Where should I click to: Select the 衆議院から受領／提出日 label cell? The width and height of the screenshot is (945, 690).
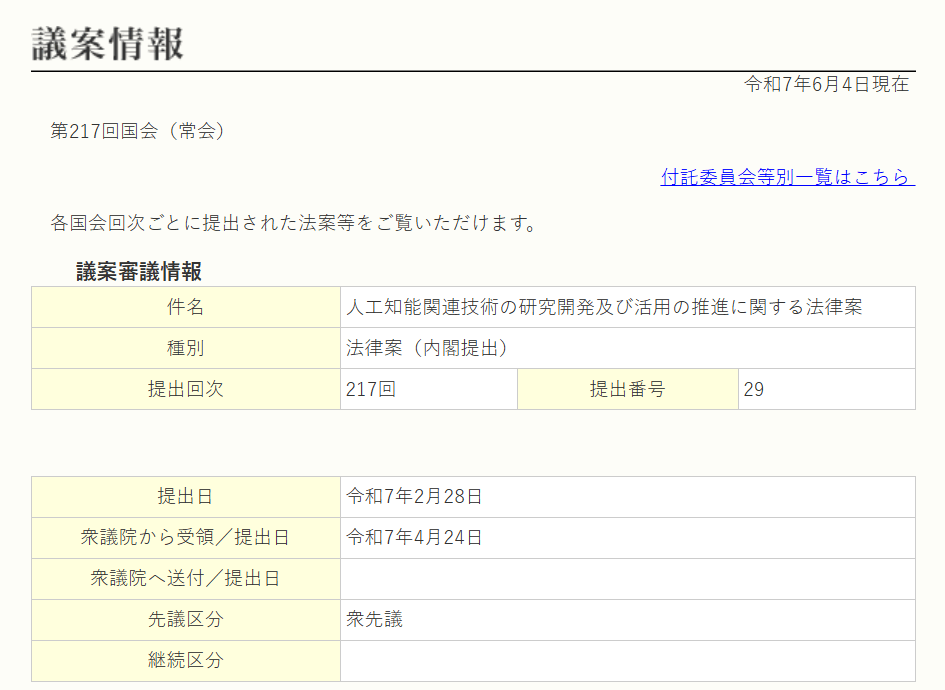[x=186, y=538]
